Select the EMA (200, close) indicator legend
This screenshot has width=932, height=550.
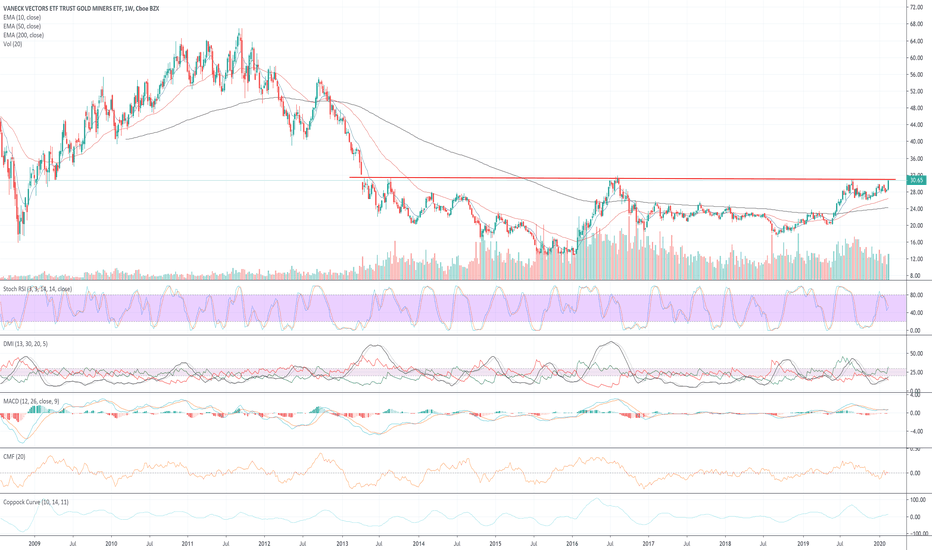pyautogui.click(x=24, y=35)
